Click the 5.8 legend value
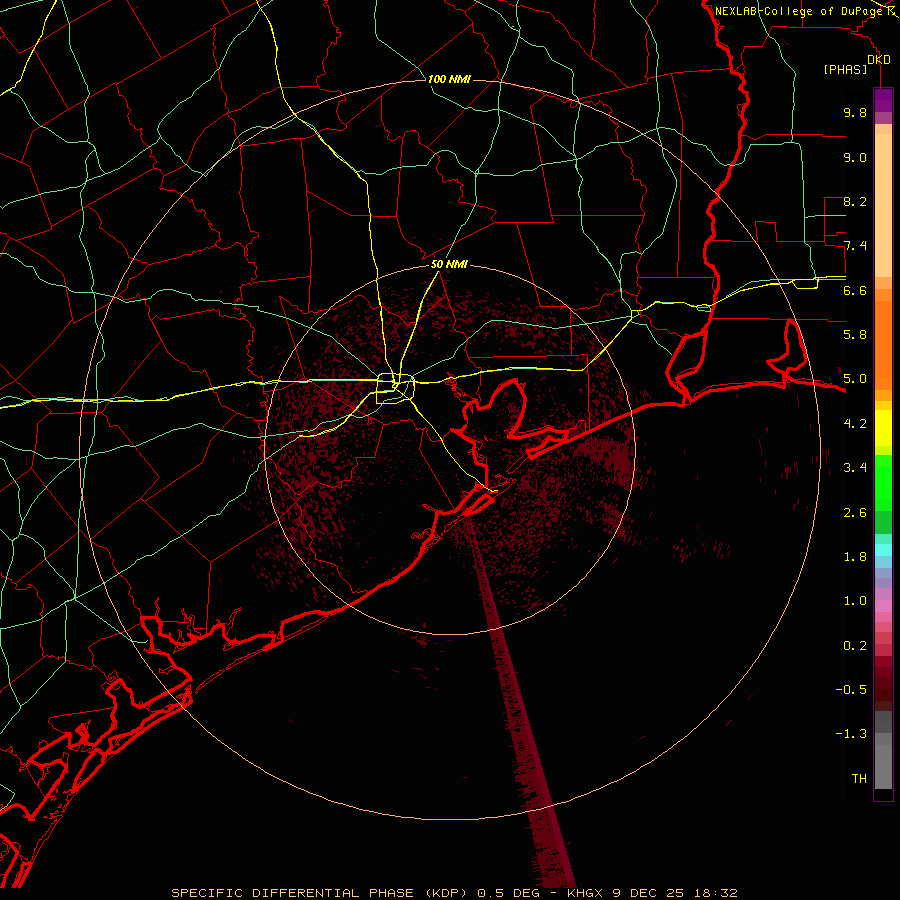 point(855,335)
